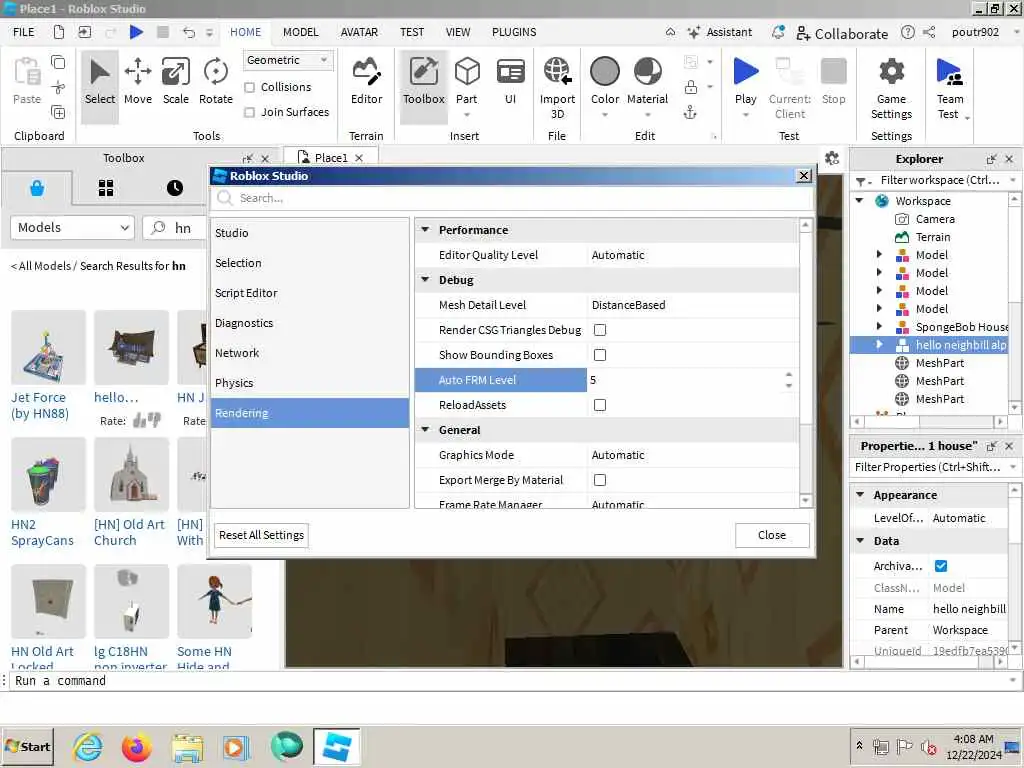Open Internet Explorer from taskbar
This screenshot has height=768, width=1024.
(x=88, y=747)
